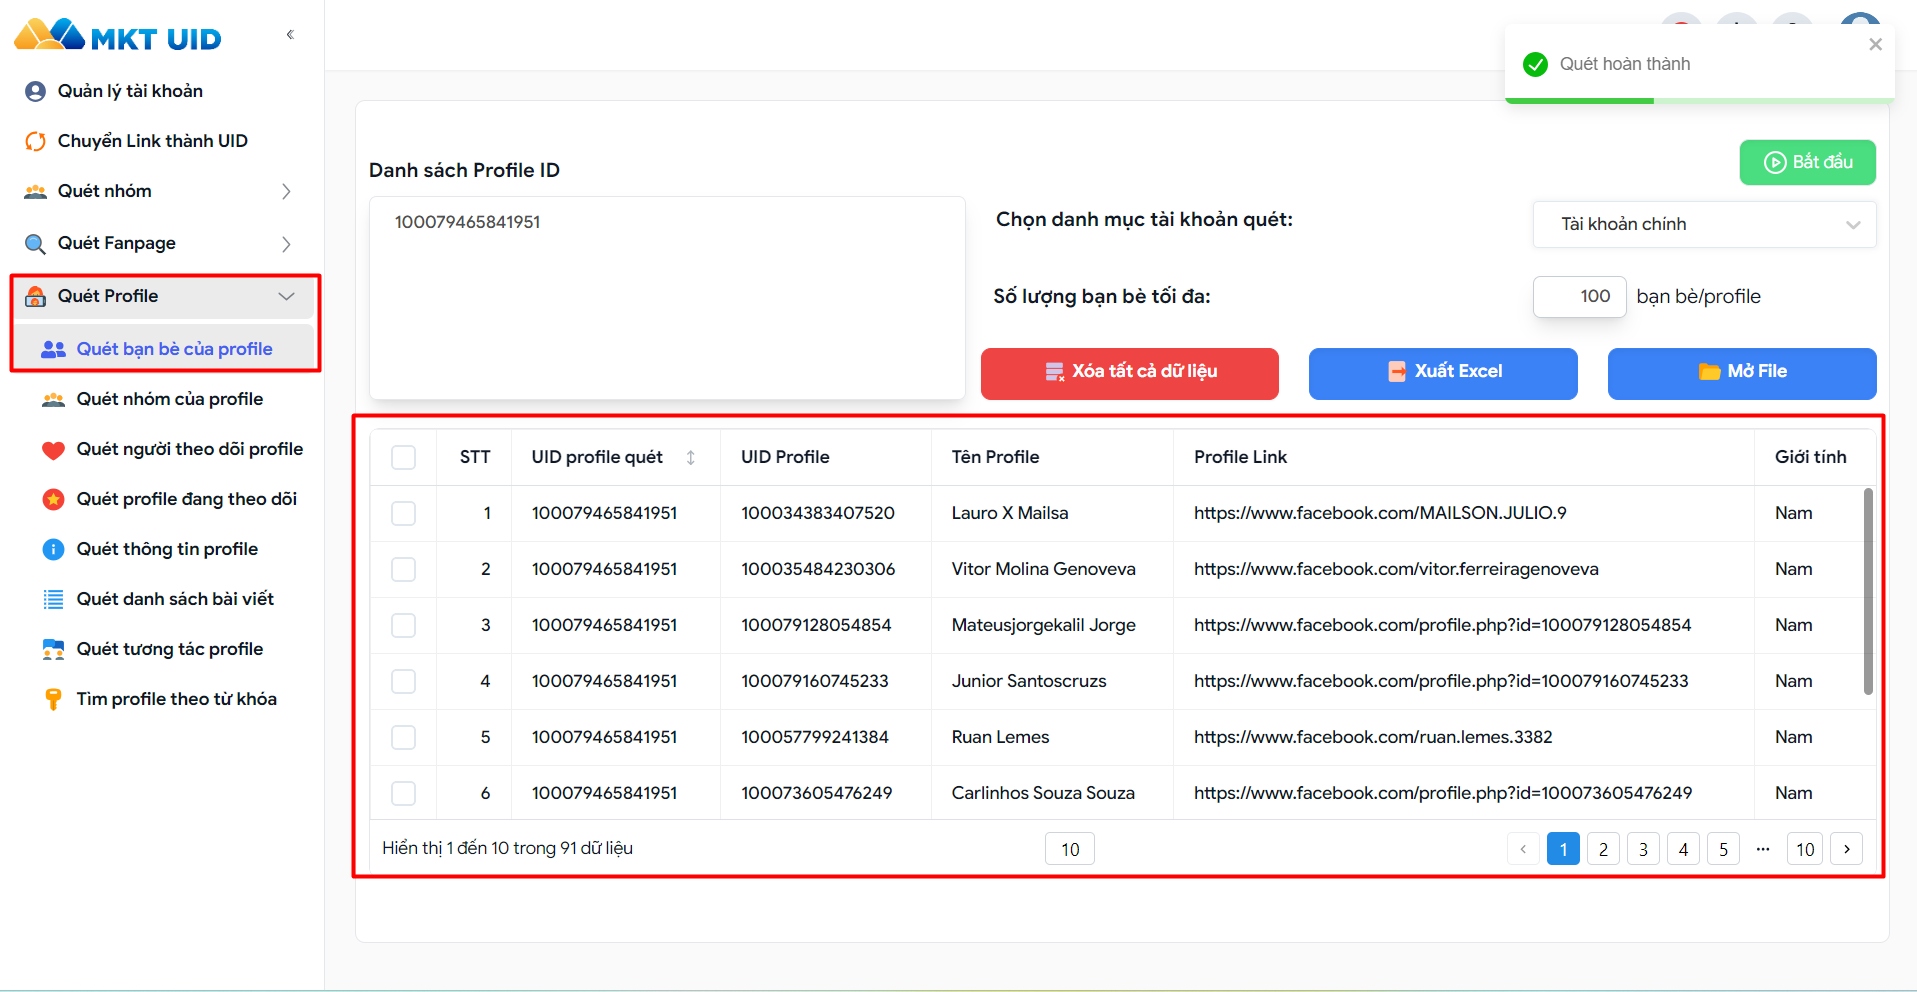Check the row for Carlinhos Souza Souza
The width and height of the screenshot is (1917, 992).
tap(403, 793)
